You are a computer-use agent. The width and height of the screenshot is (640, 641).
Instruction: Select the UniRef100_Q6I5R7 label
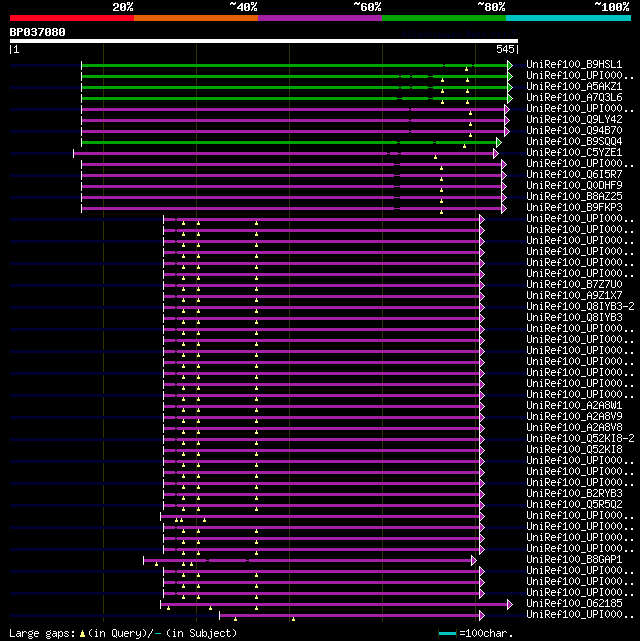(x=574, y=174)
